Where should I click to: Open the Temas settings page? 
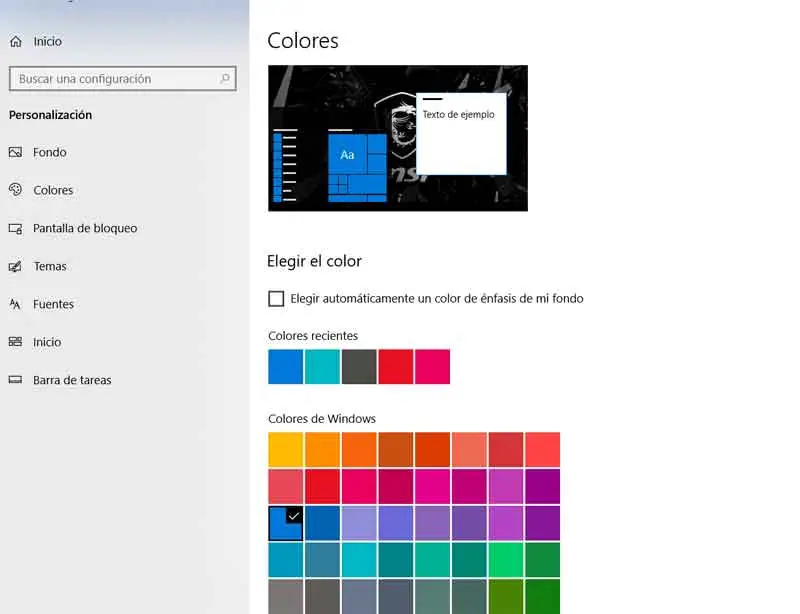click(x=49, y=266)
